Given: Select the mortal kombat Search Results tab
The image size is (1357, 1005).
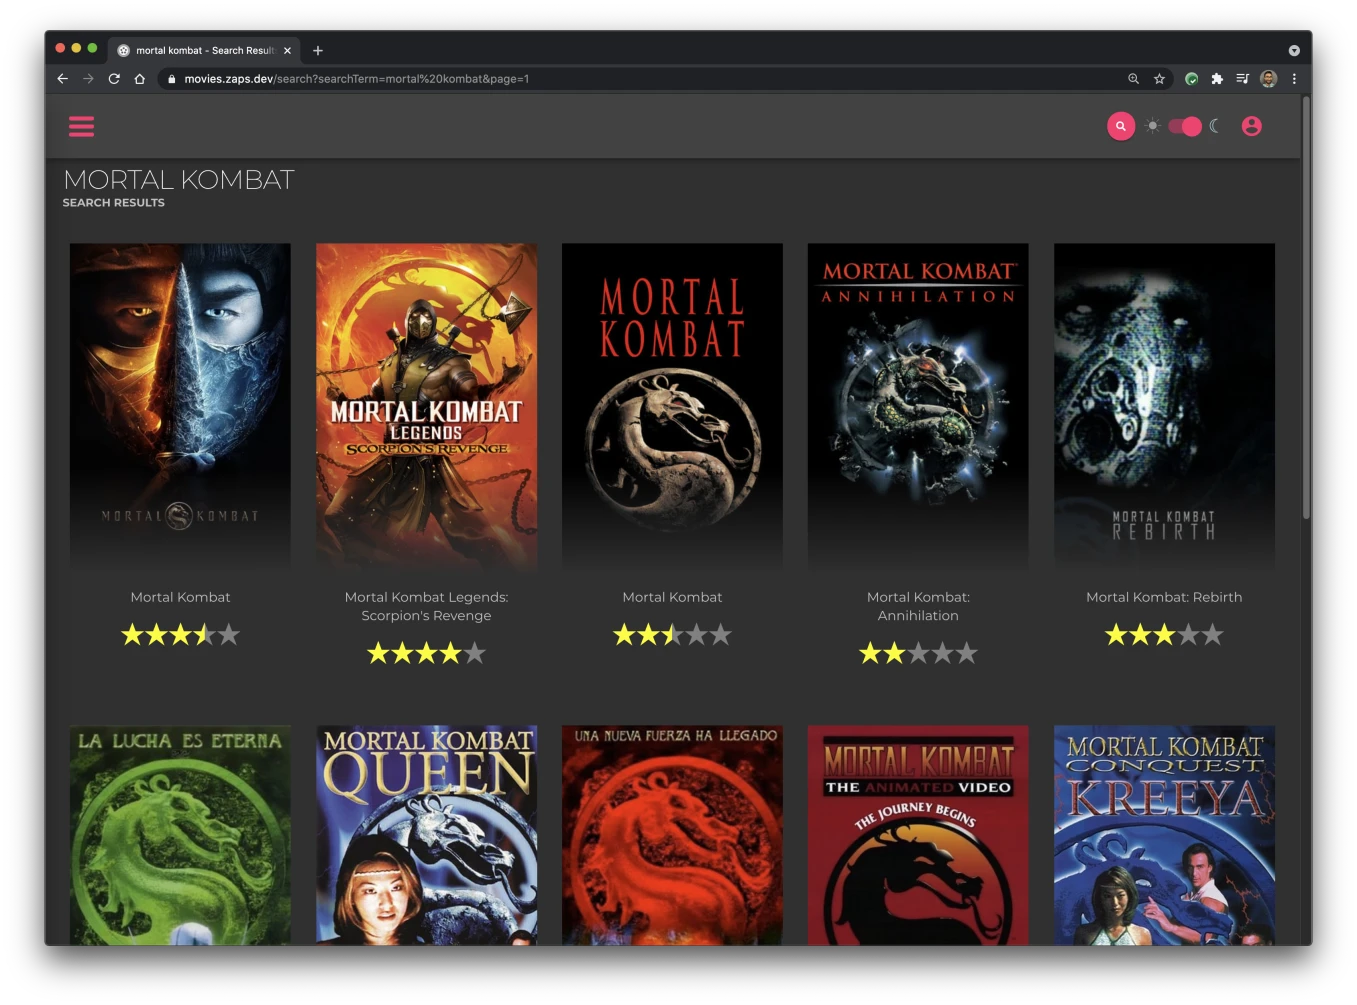Looking at the screenshot, I should tap(204, 50).
